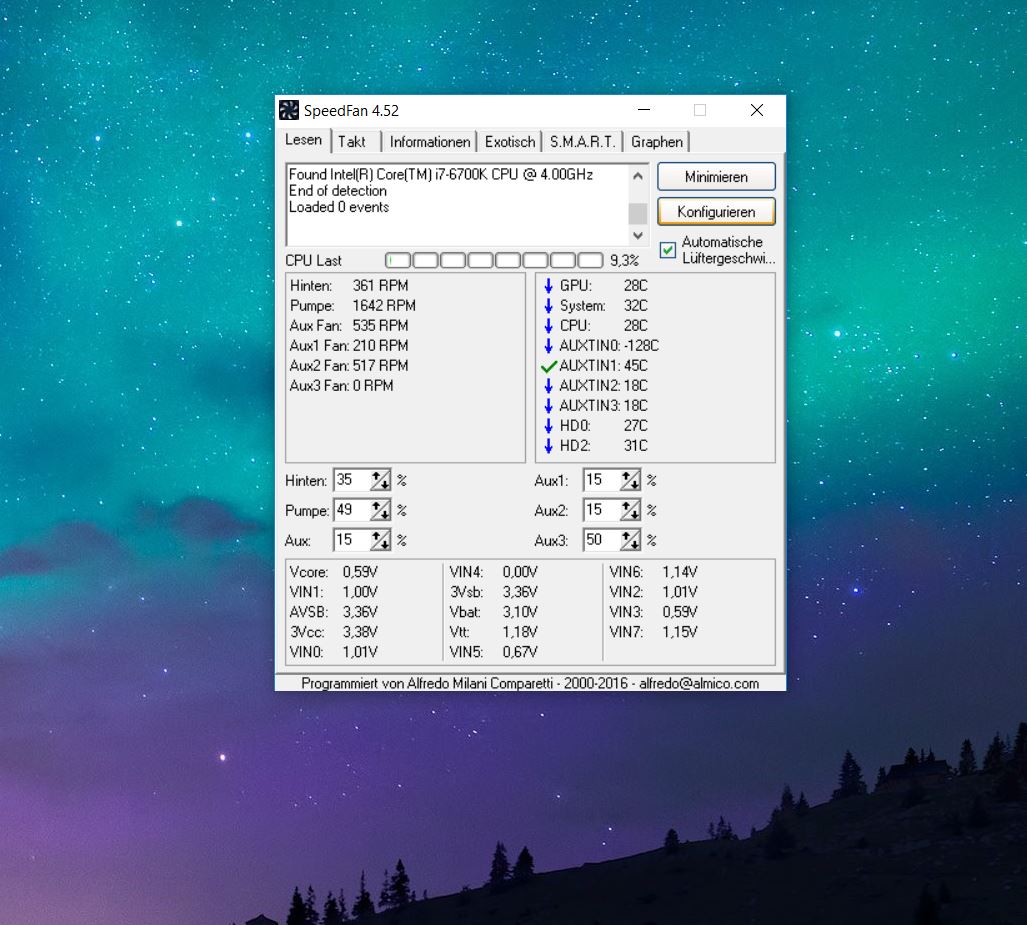Click the log scrollbar thumb
The width and height of the screenshot is (1027, 925).
637,214
